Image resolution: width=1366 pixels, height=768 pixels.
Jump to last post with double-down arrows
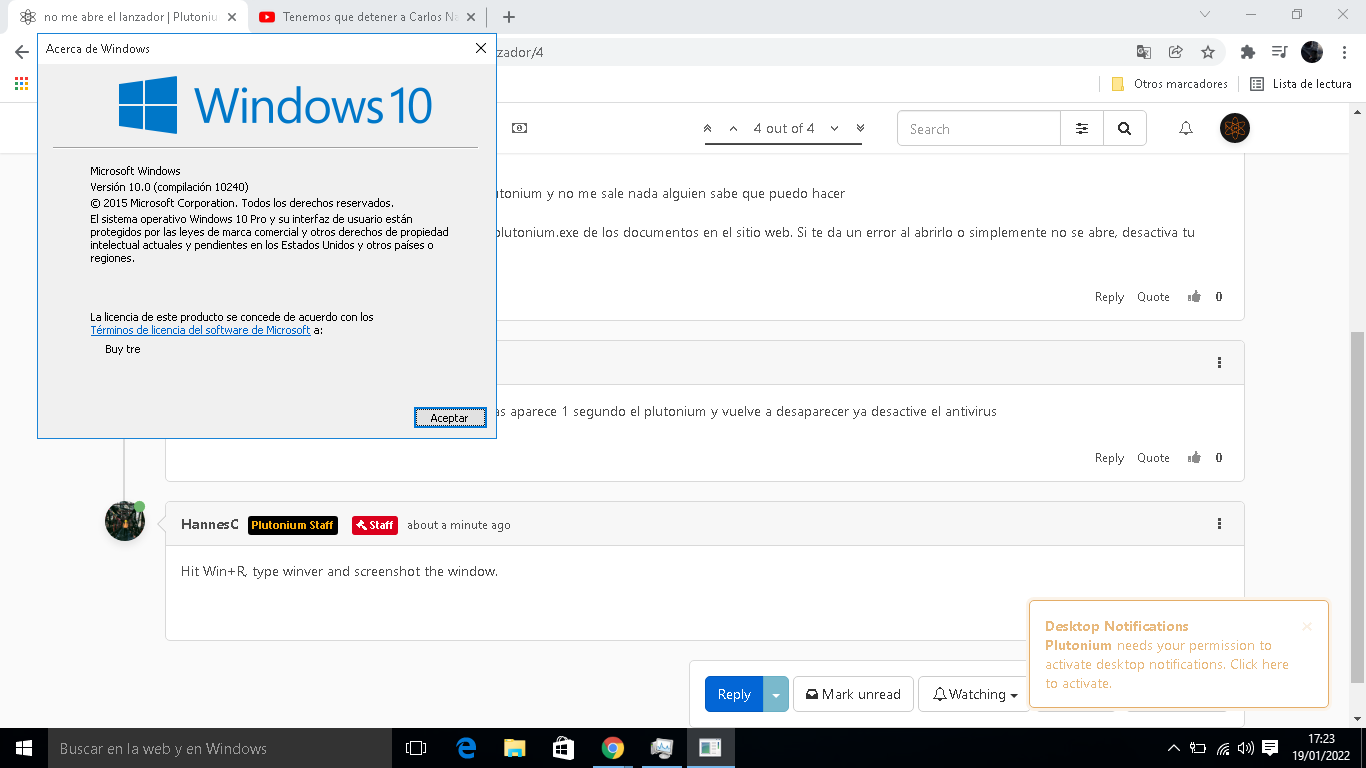pyautogui.click(x=860, y=128)
